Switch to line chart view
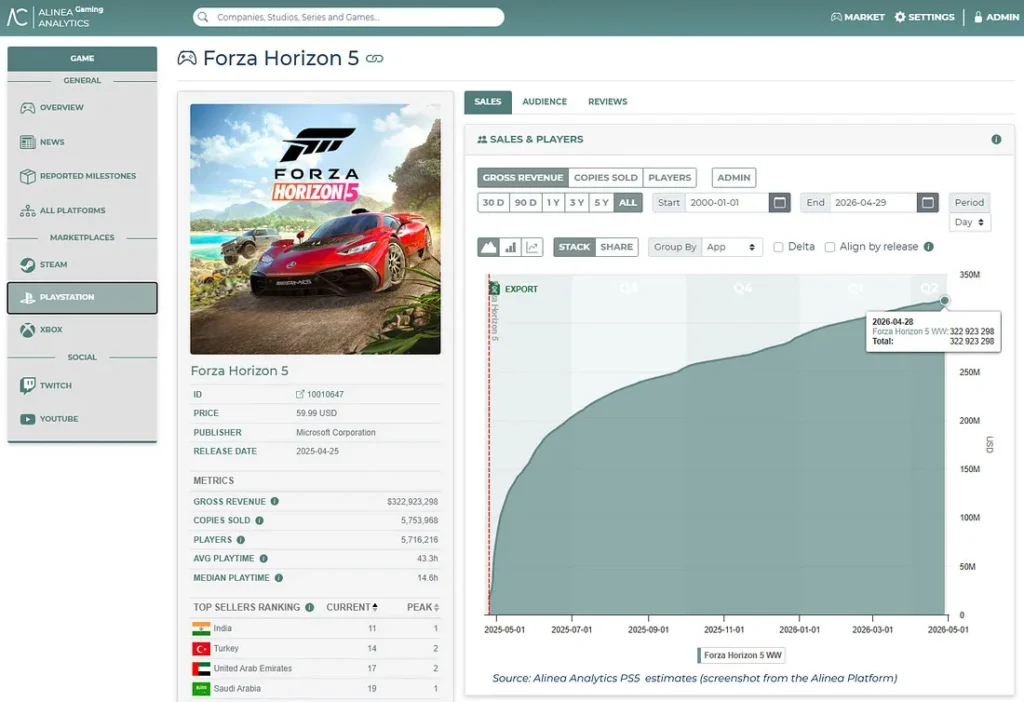 [532, 247]
